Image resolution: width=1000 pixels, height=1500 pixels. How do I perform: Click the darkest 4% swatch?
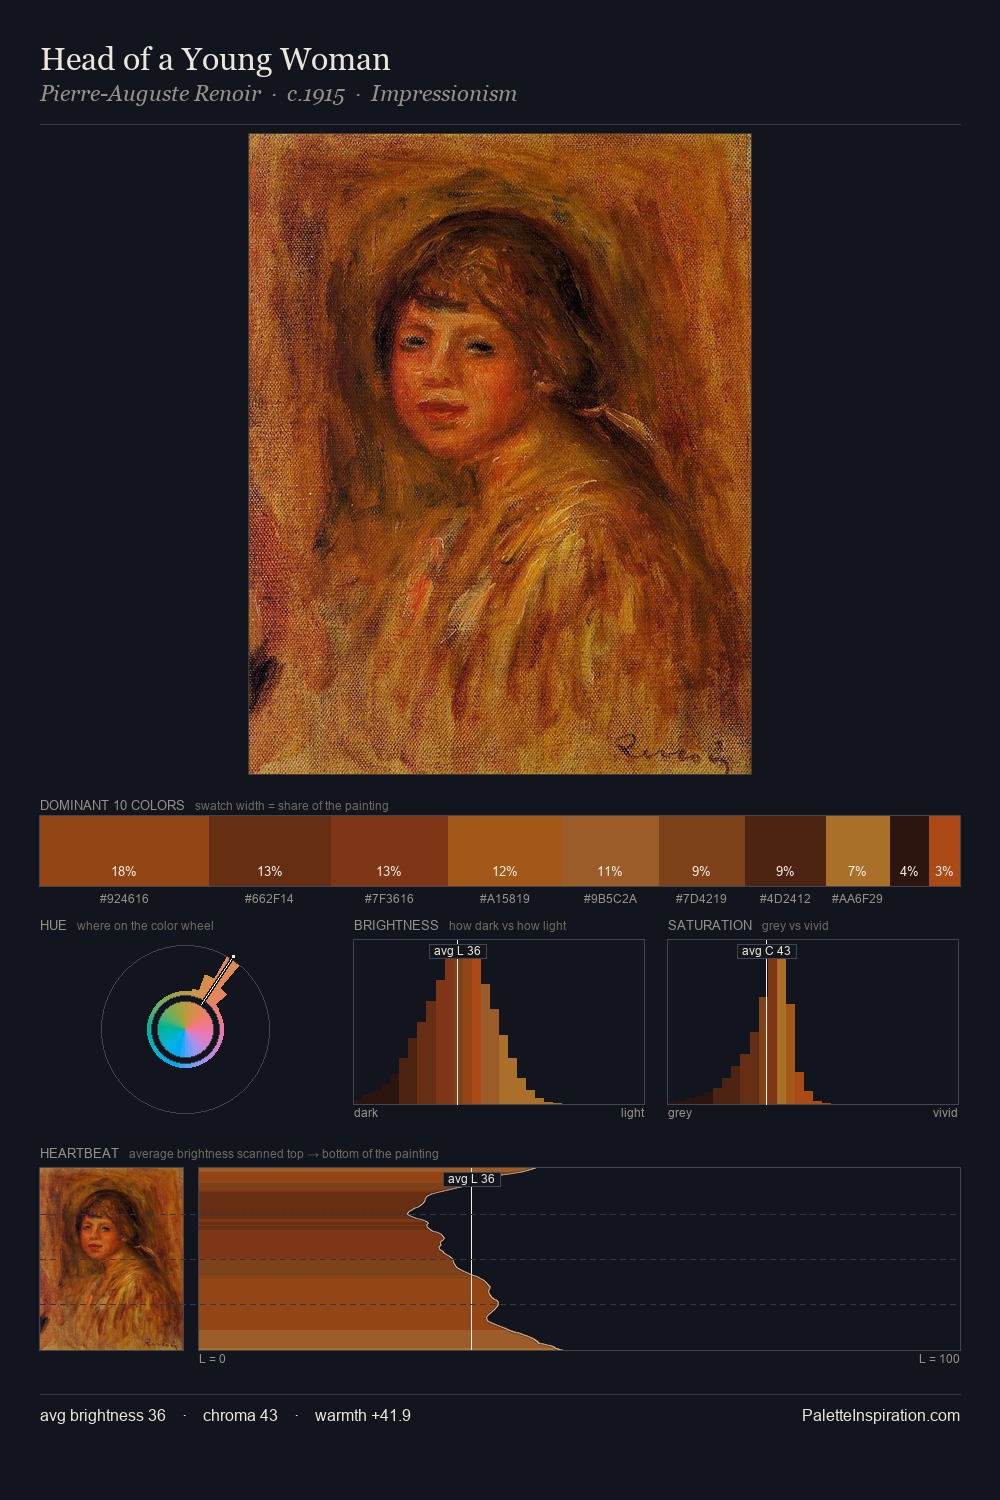909,851
